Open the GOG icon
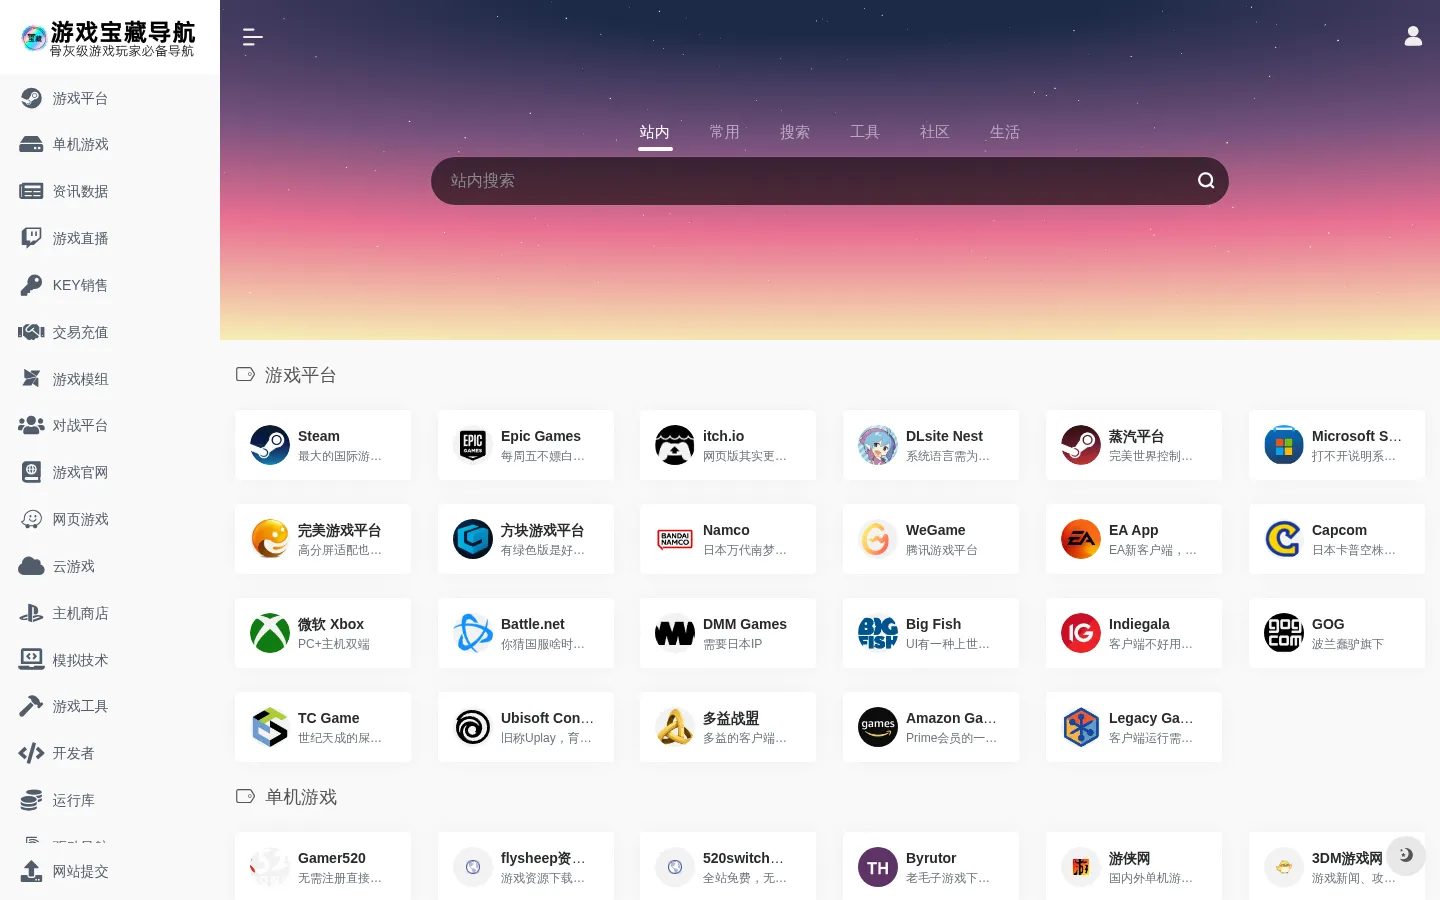The image size is (1440, 900). (1284, 633)
